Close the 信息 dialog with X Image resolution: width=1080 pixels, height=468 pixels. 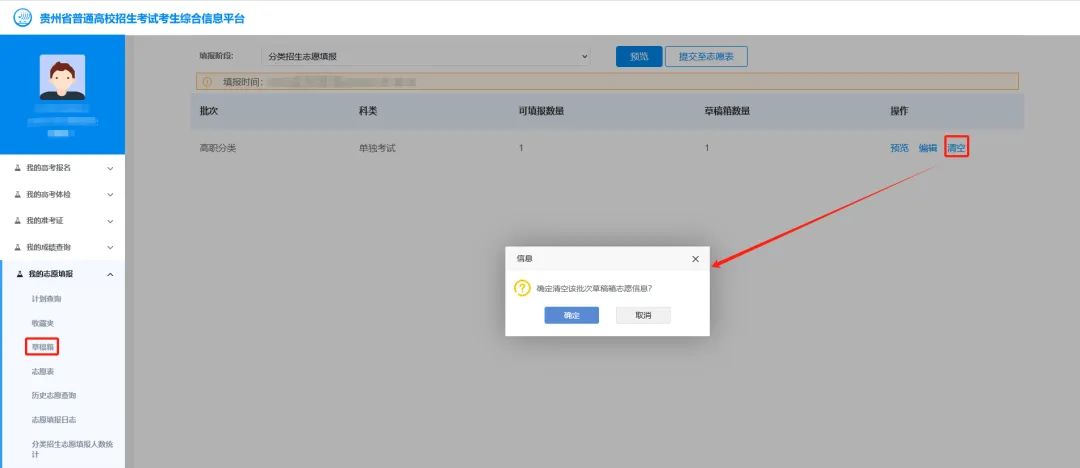pyautogui.click(x=695, y=259)
